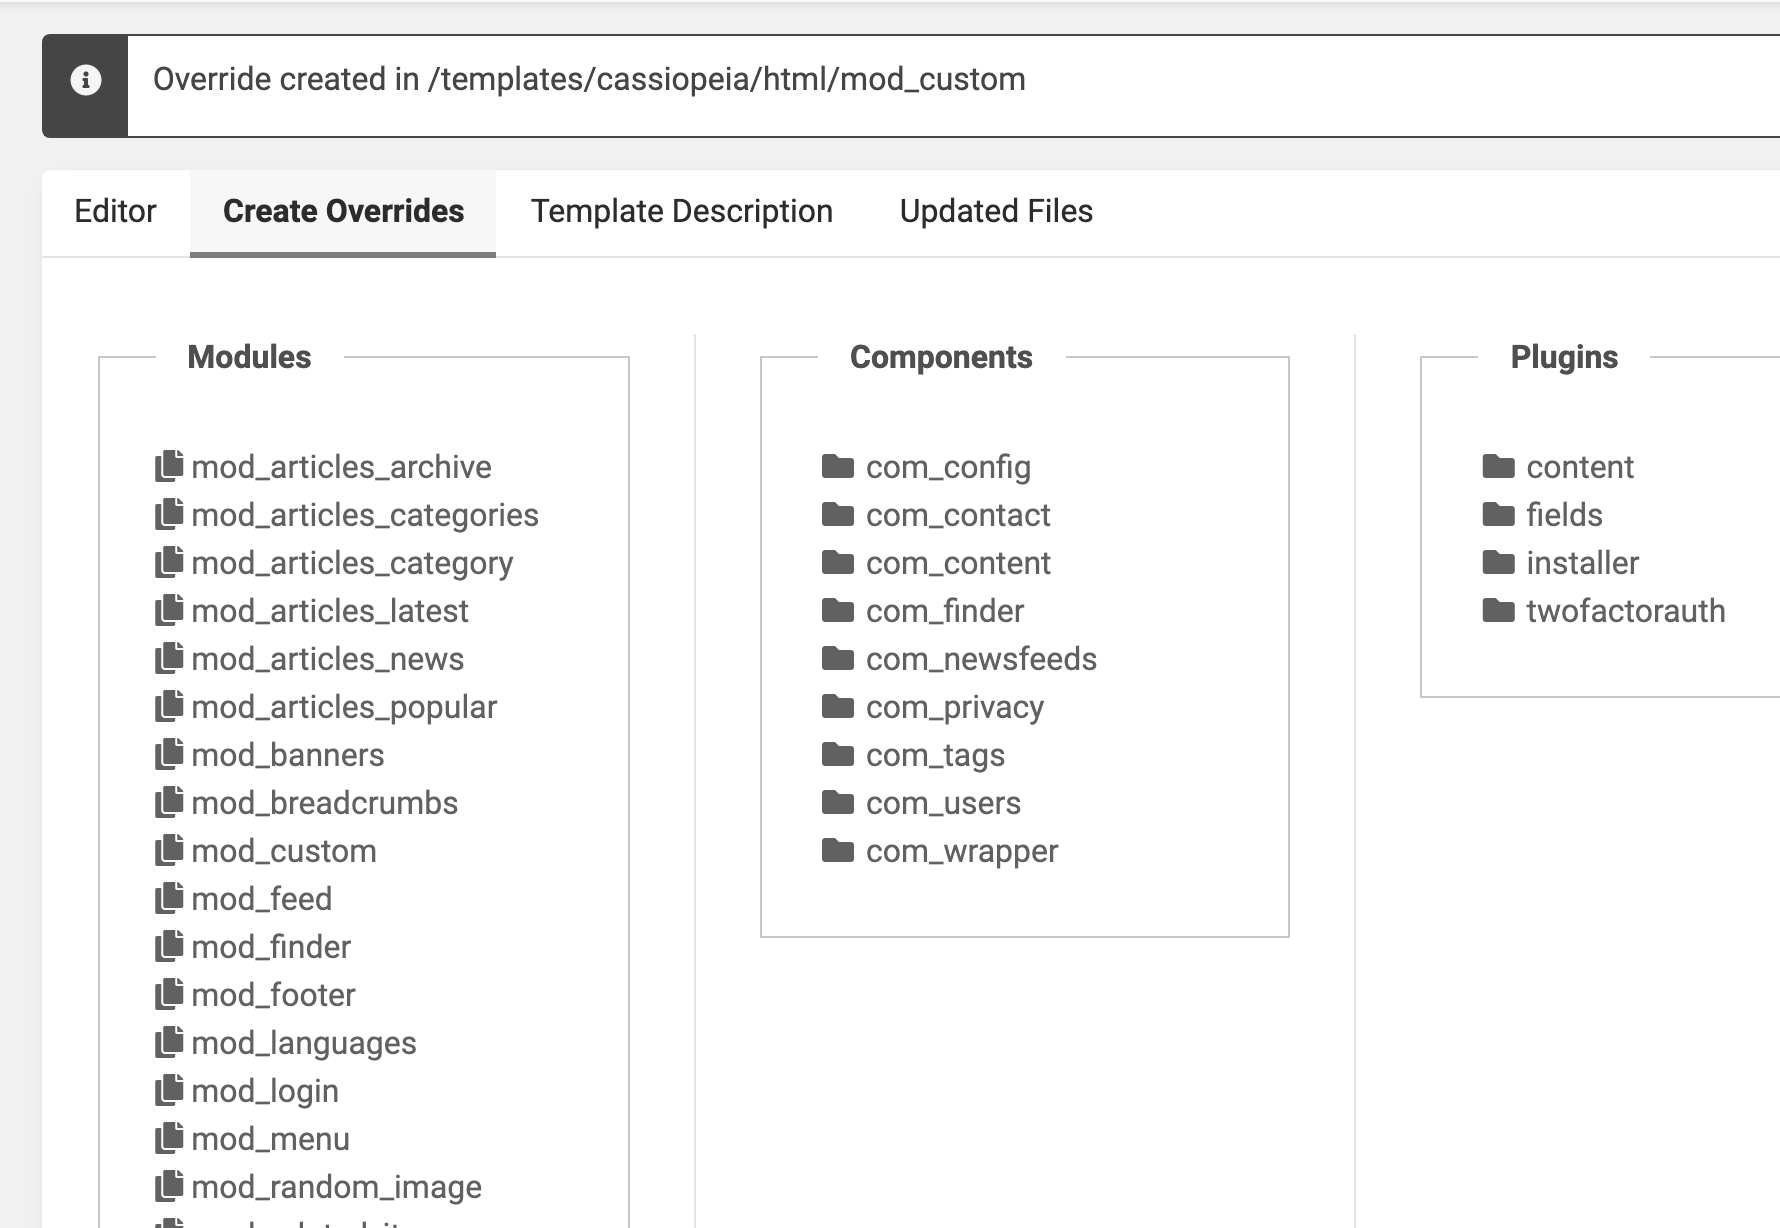Click the folder icon for com_content

[x=837, y=562]
